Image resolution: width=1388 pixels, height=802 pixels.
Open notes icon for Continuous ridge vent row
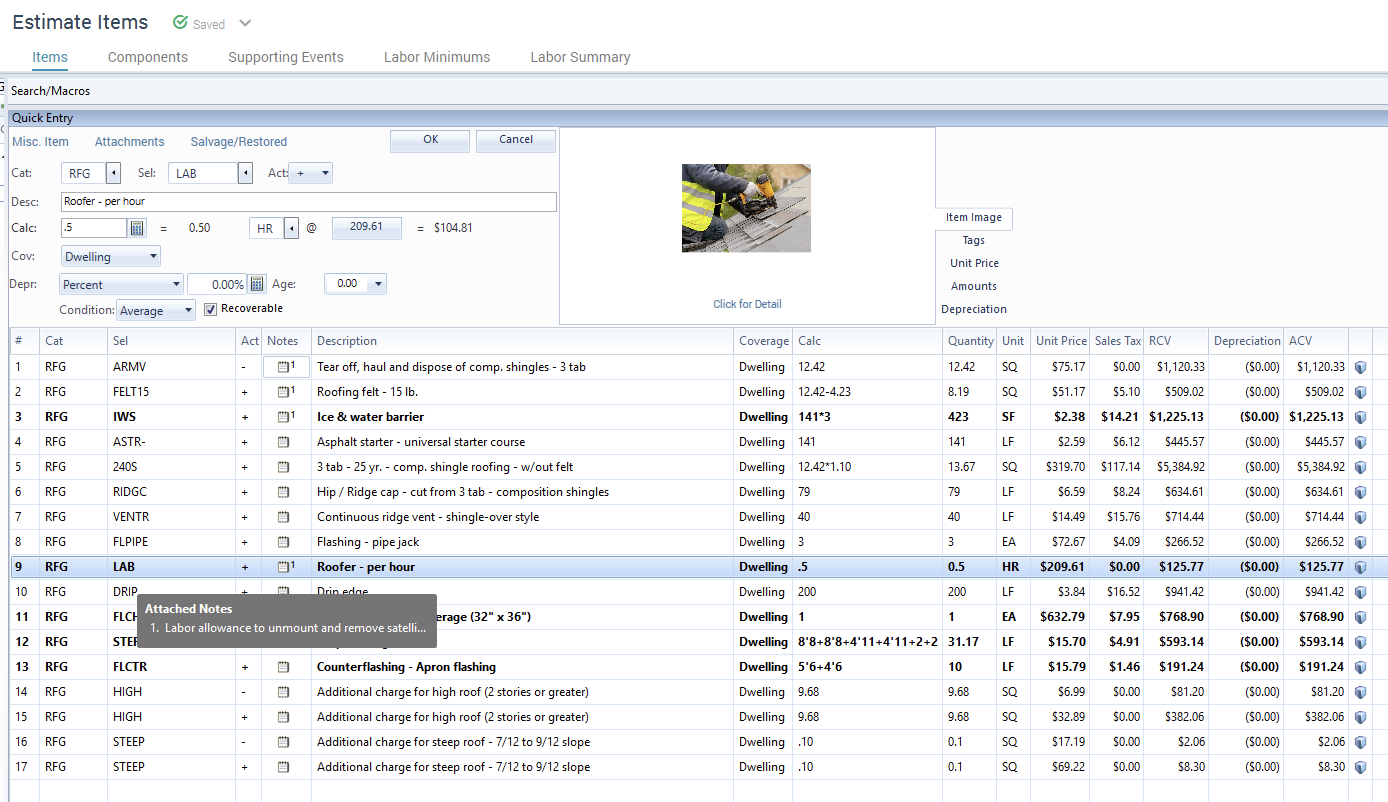tap(283, 517)
